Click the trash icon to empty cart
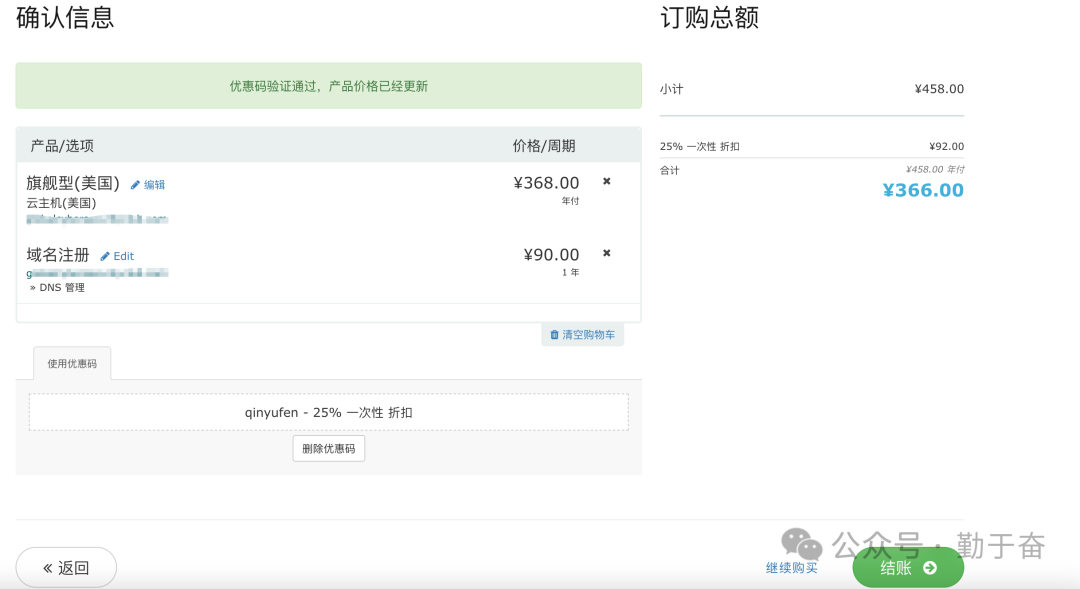 pyautogui.click(x=554, y=335)
